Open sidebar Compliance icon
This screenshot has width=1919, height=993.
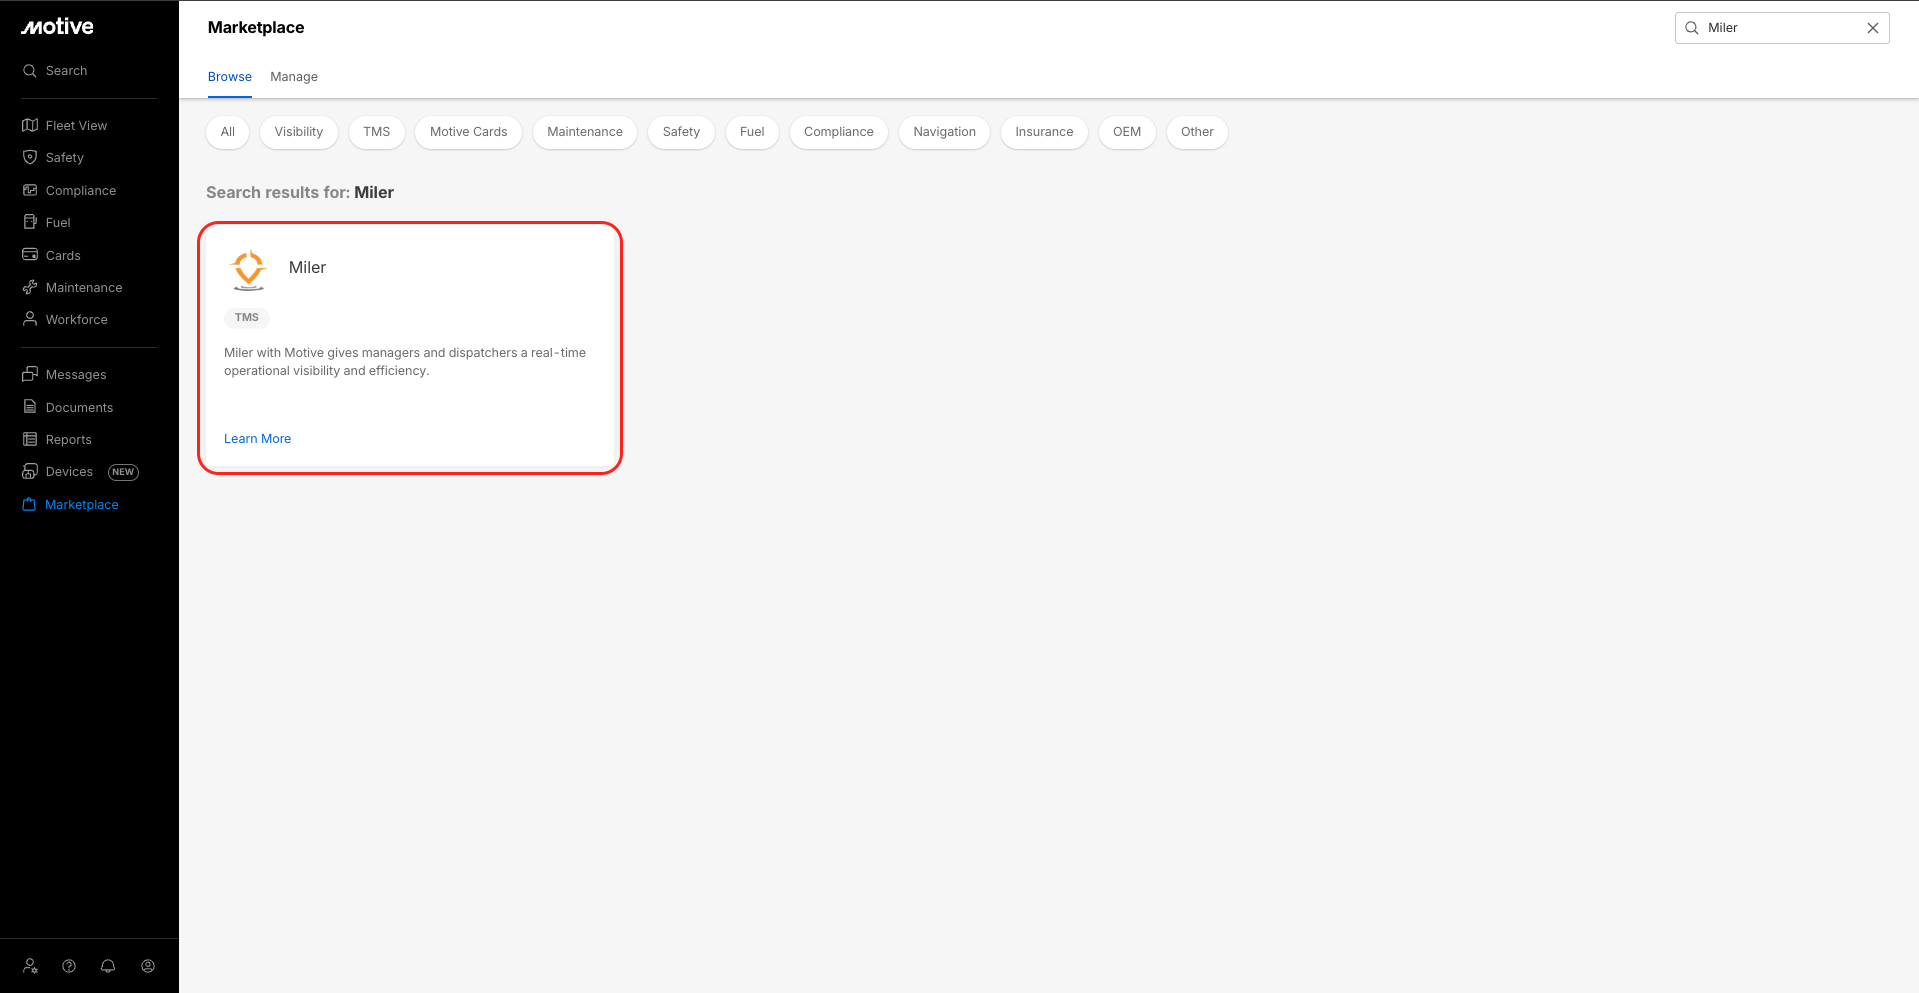point(30,190)
